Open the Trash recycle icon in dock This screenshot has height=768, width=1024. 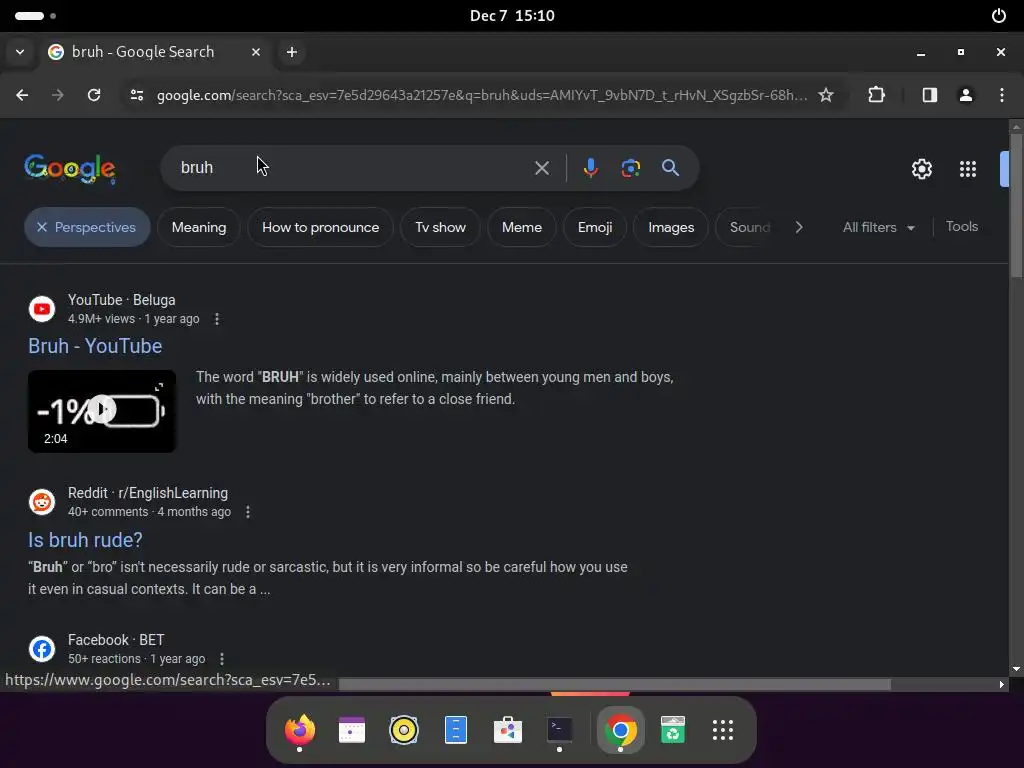click(673, 729)
